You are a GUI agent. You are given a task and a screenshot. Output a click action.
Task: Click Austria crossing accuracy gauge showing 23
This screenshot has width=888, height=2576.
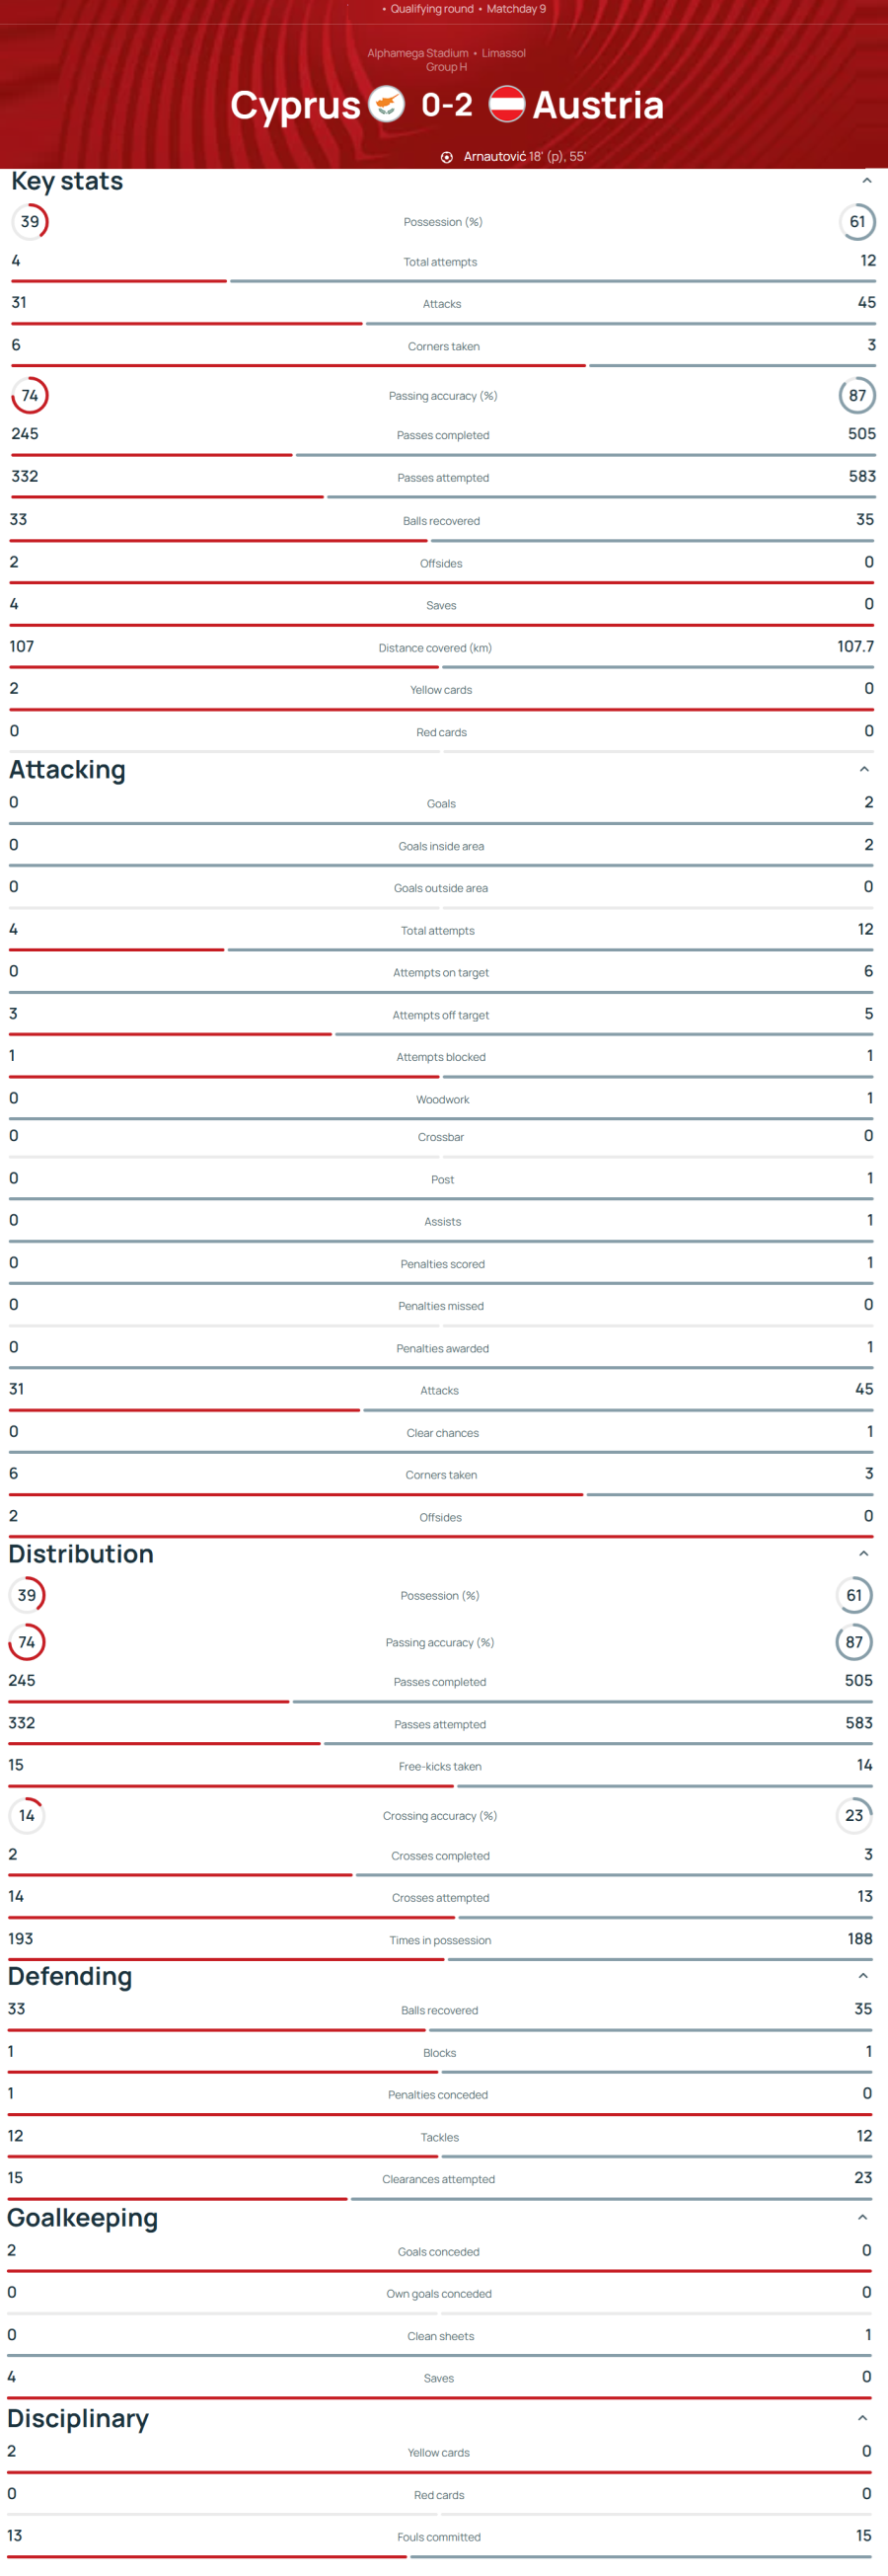[x=854, y=1815]
